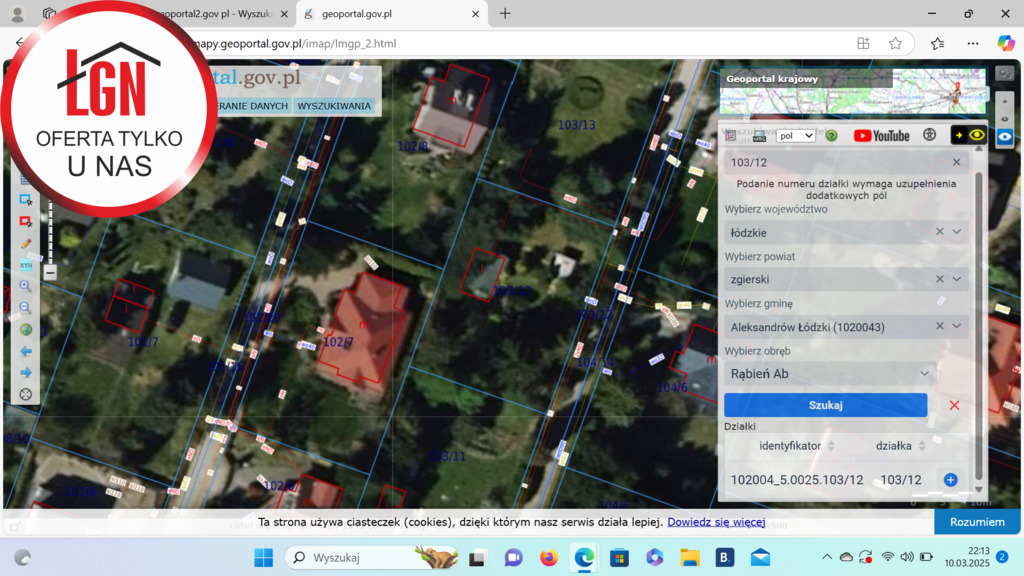Toggle the high contrast eye mode
The height and width of the screenshot is (576, 1024).
coord(969,135)
